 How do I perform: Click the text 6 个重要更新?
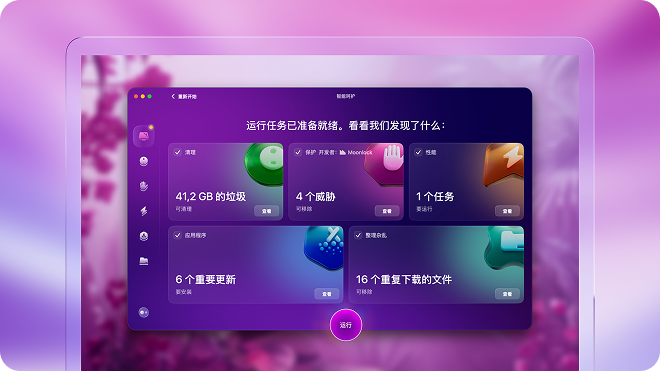[x=205, y=280]
